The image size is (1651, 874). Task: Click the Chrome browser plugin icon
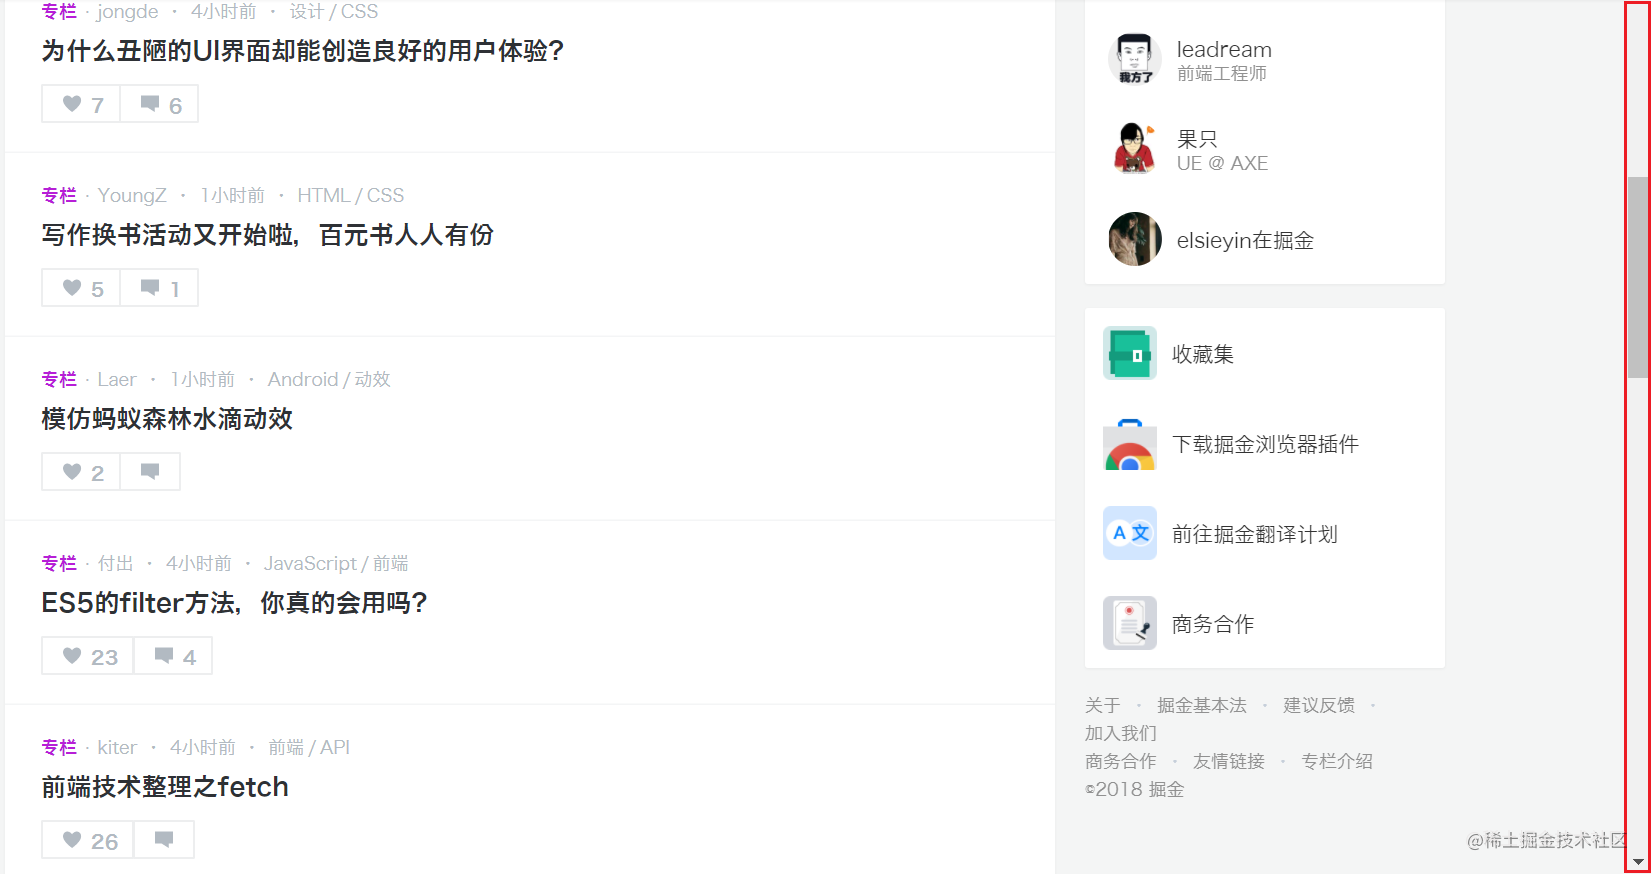click(1130, 444)
